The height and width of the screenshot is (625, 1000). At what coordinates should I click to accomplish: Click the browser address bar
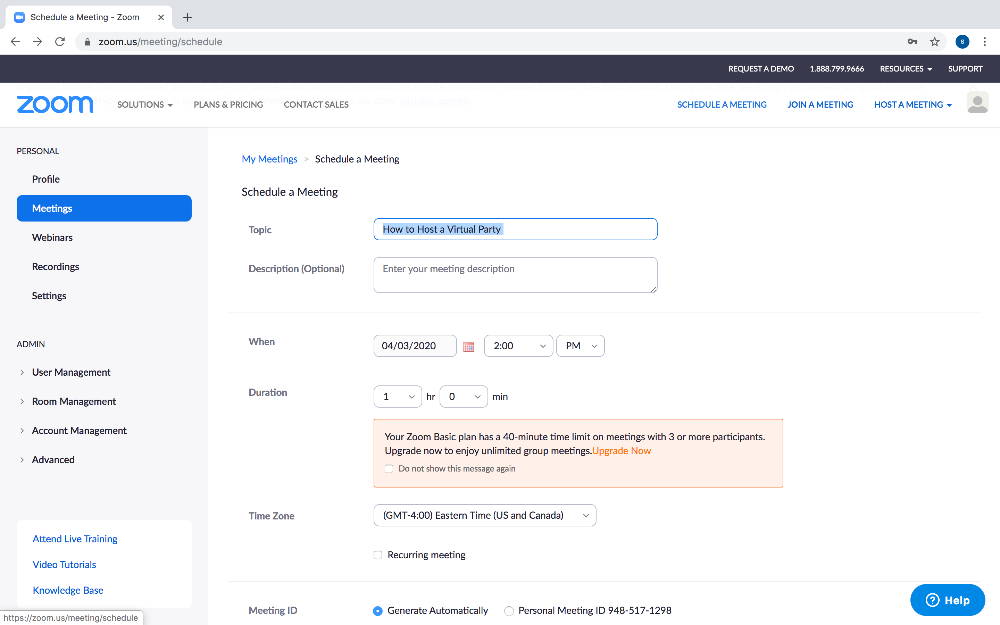(x=491, y=41)
